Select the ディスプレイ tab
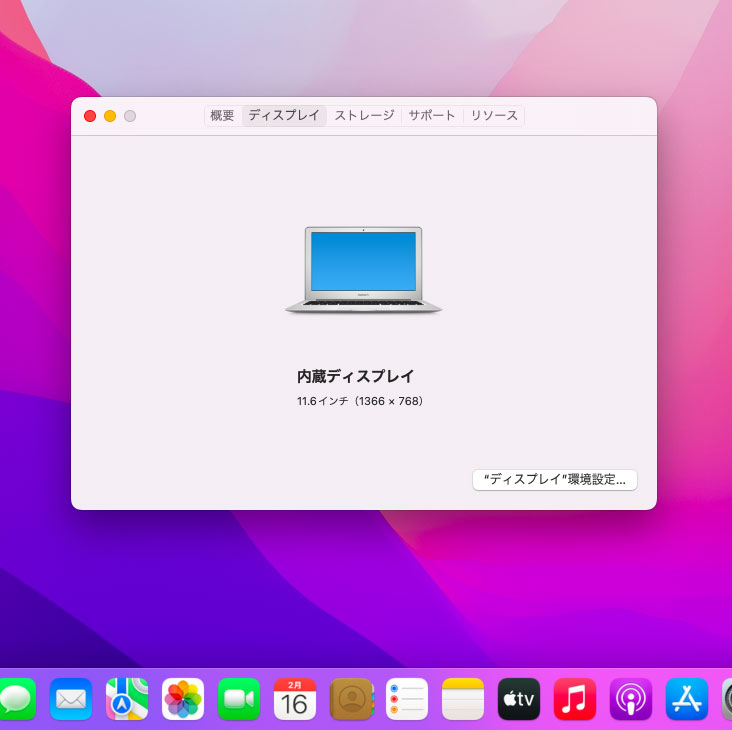Viewport: 732px width, 730px height. (x=284, y=115)
